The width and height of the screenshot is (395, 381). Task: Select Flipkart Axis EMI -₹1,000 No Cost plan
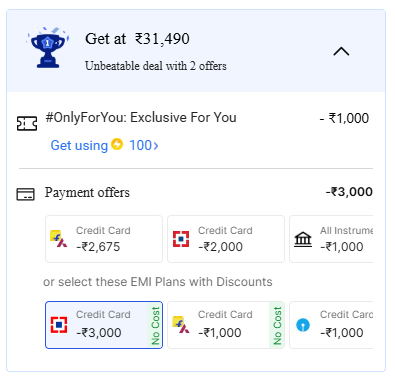(x=226, y=325)
